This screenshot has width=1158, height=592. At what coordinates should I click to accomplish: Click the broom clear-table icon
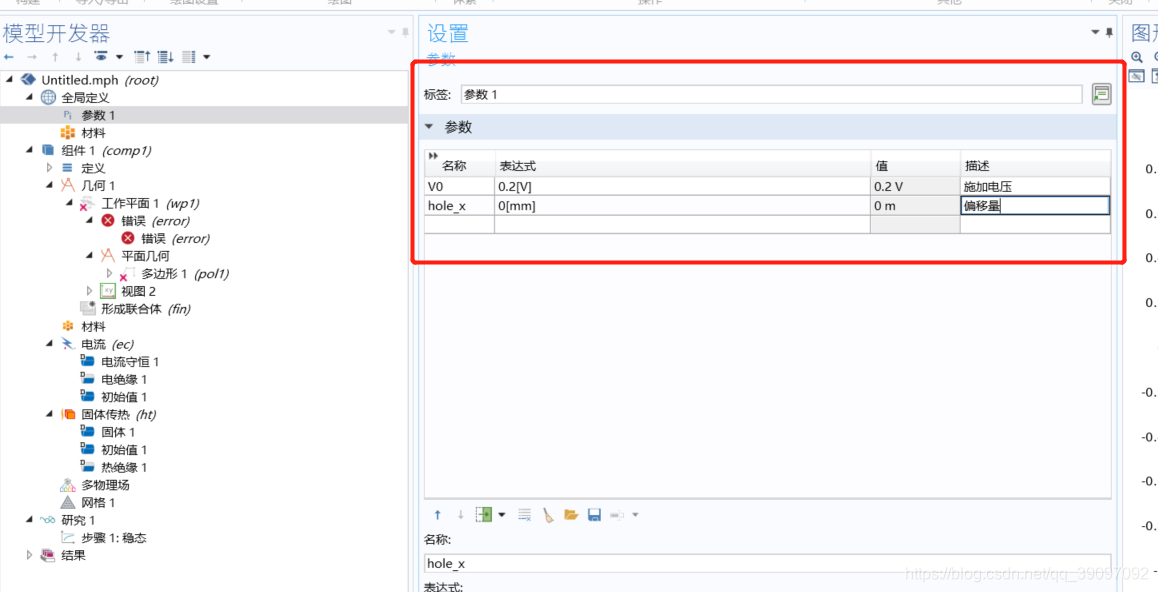[548, 514]
